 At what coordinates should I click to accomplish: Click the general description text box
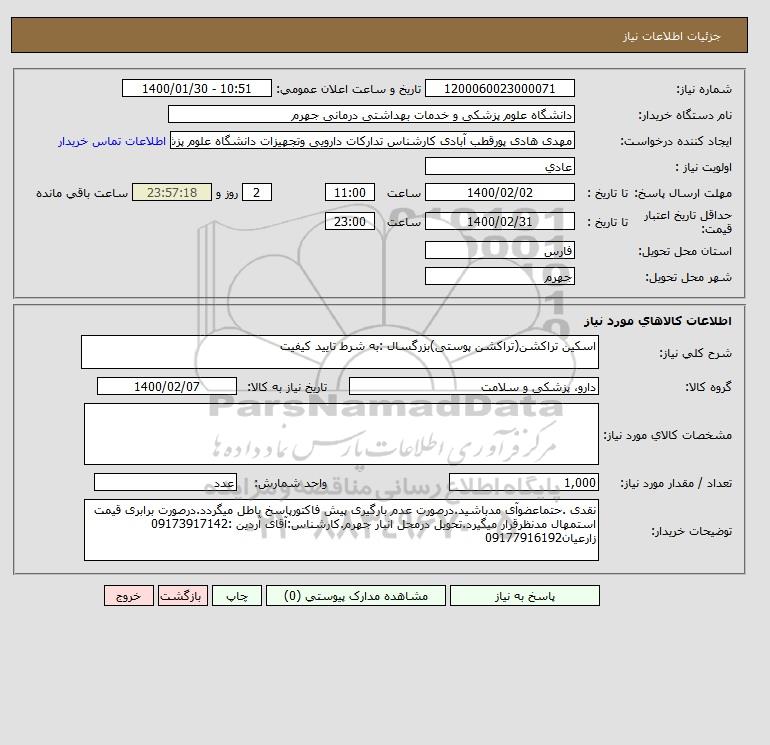point(340,352)
